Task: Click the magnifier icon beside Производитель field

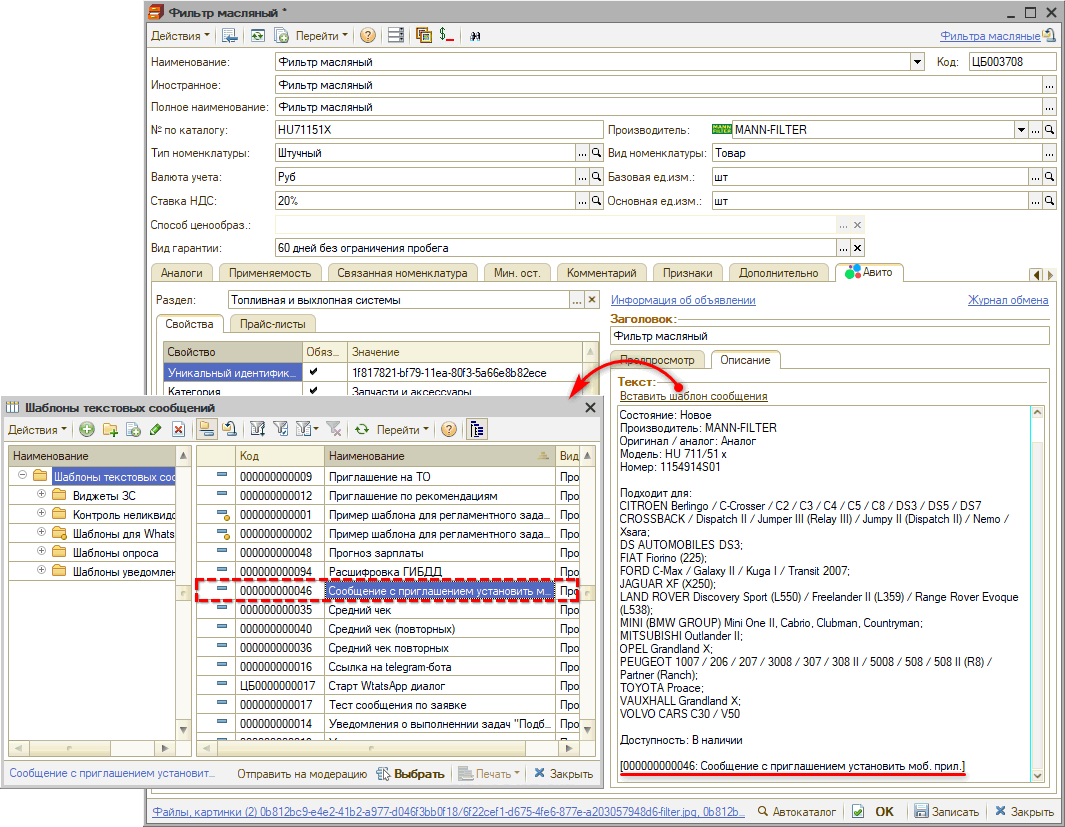Action: pyautogui.click(x=1049, y=130)
